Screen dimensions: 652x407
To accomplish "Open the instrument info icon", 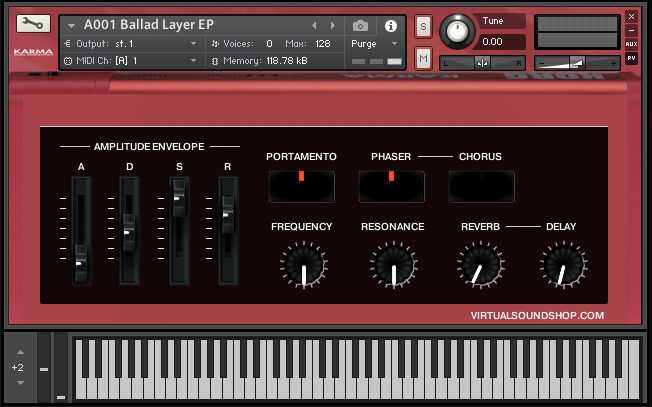I will tap(391, 25).
